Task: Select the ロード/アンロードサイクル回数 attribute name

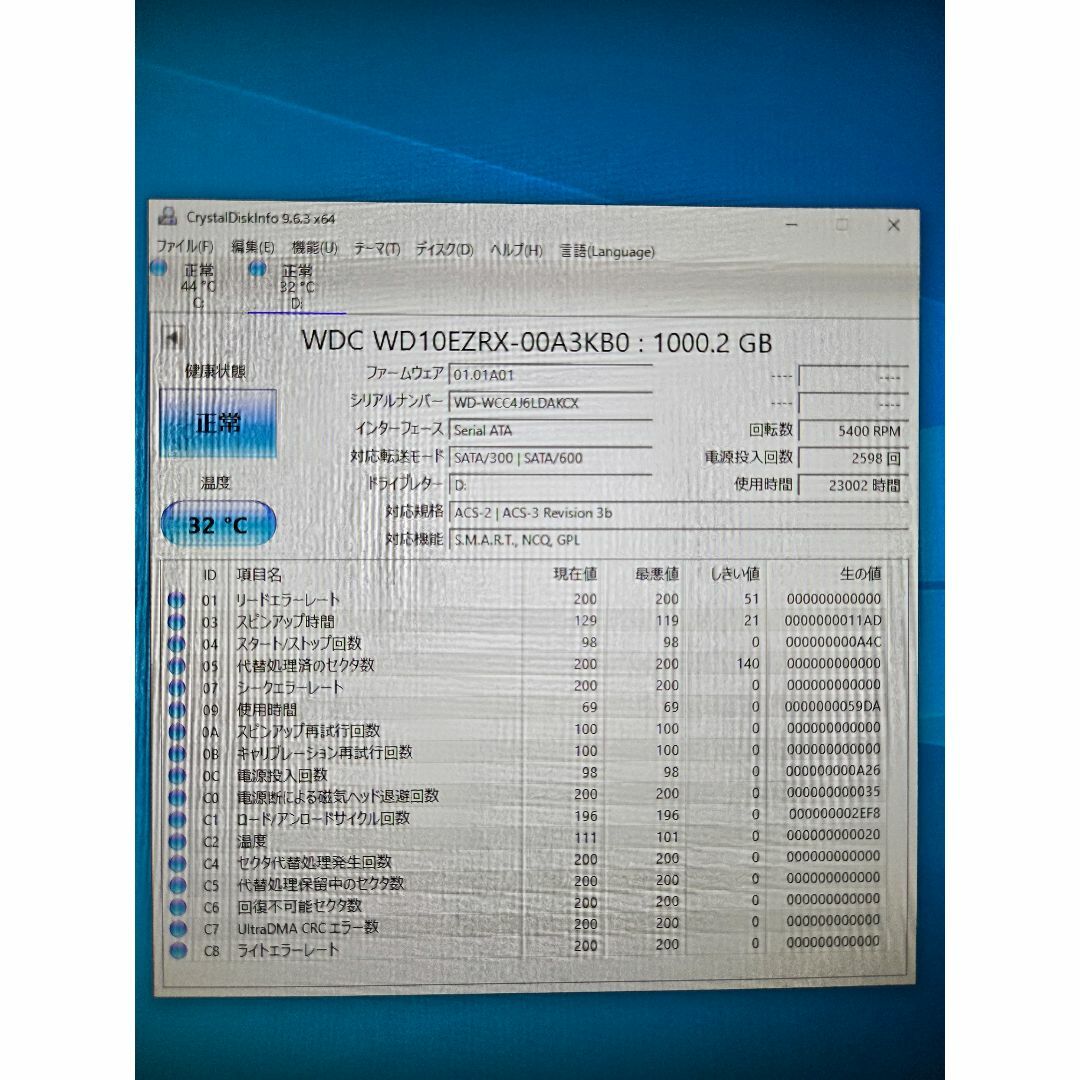Action: click(x=323, y=819)
